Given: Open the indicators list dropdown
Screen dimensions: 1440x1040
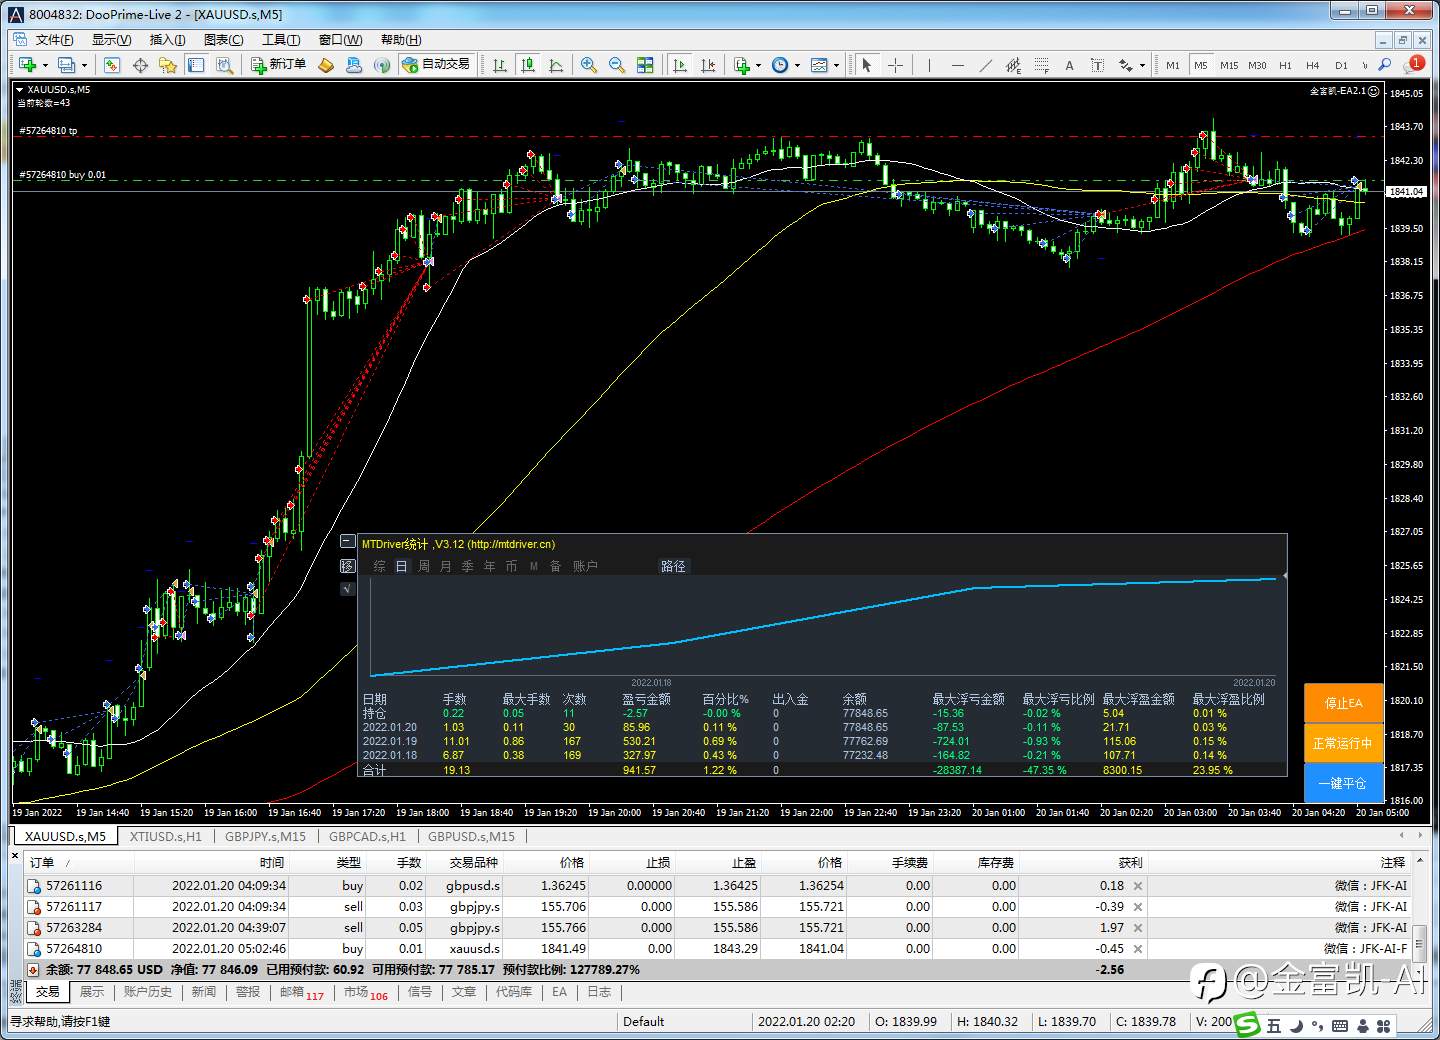Looking at the screenshot, I should [747, 65].
